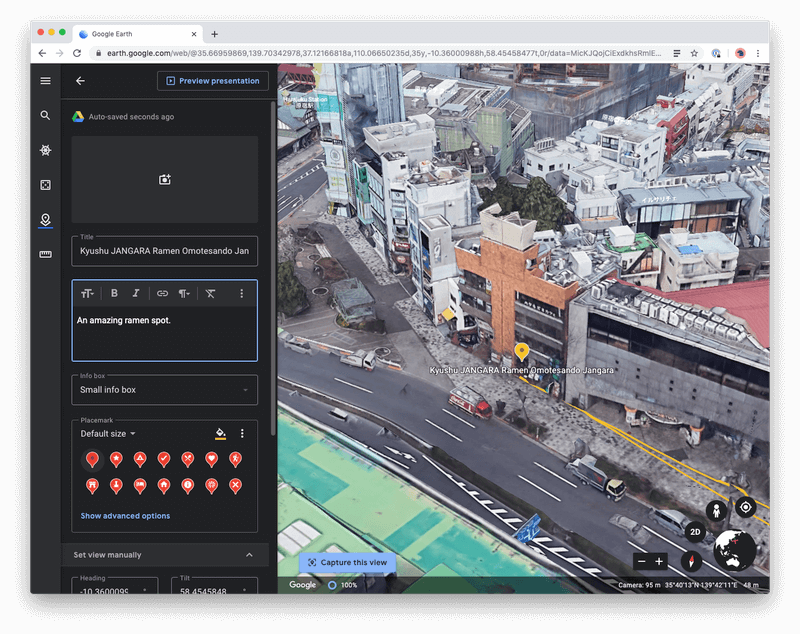Select the Measure ruler tool in sidebar

(x=45, y=255)
